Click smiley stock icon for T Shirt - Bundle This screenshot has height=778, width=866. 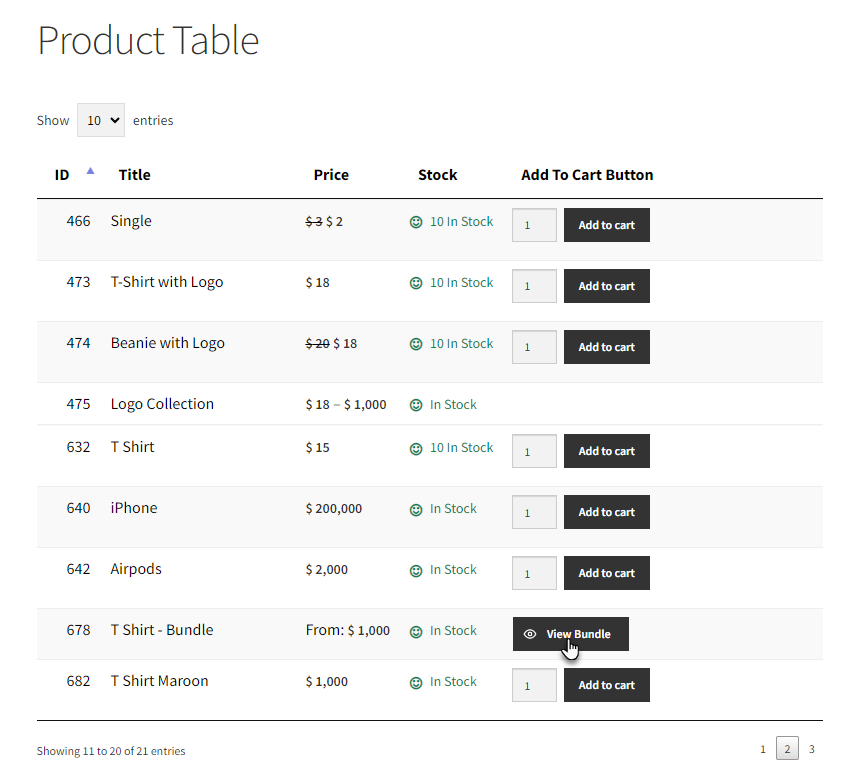tap(416, 632)
